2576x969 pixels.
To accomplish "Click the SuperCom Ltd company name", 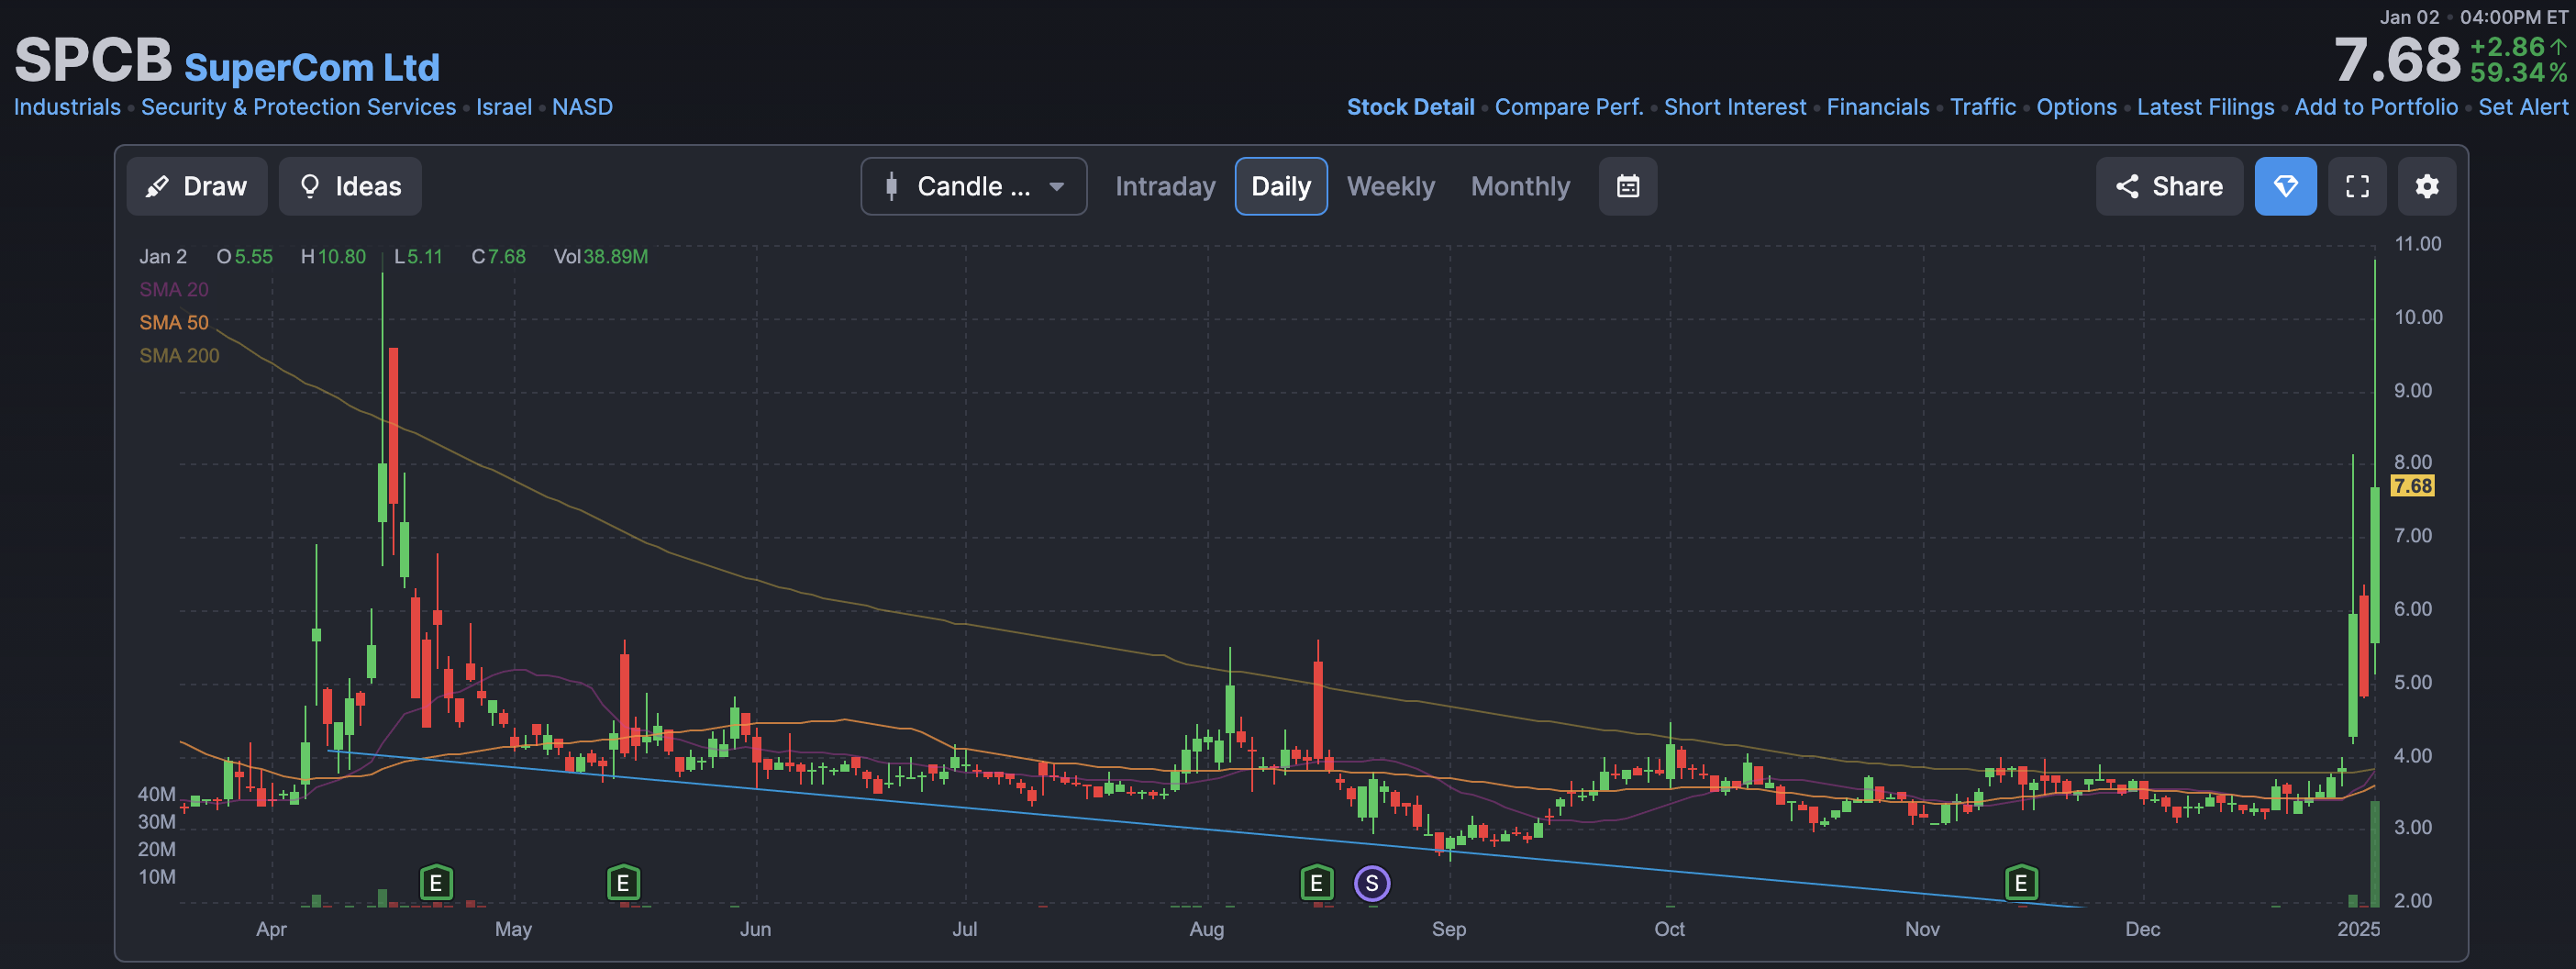I will 312,67.
